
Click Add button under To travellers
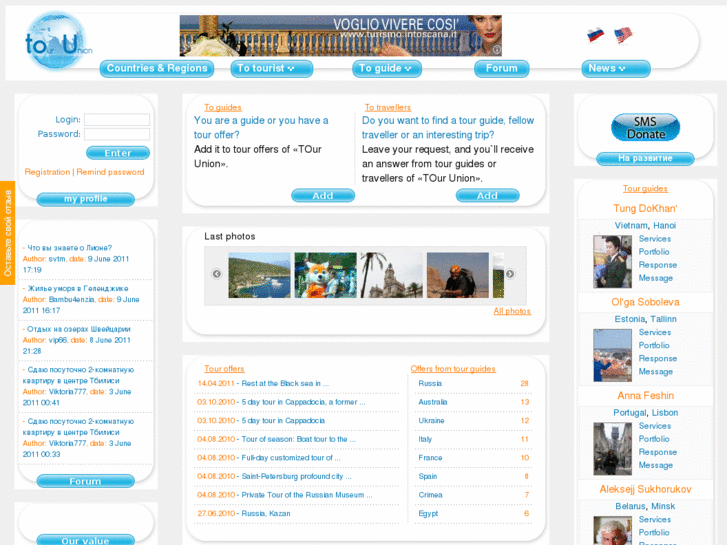(x=487, y=196)
